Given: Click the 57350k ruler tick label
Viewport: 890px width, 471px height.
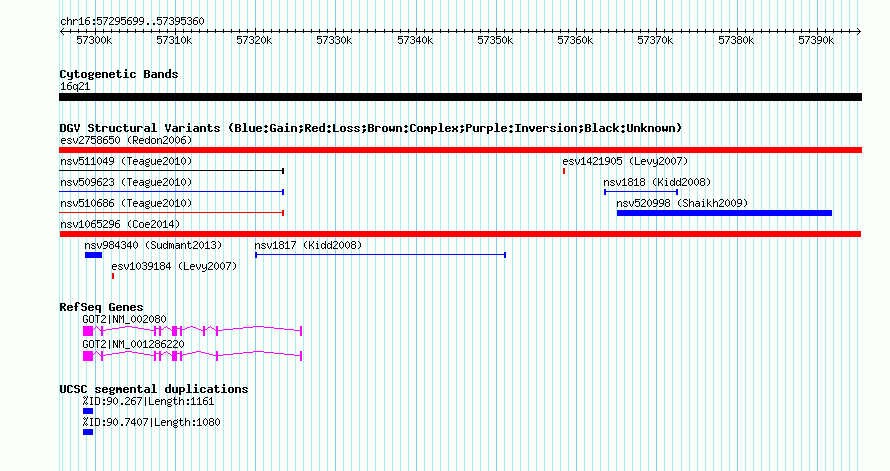Looking at the screenshot, I should pos(495,40).
